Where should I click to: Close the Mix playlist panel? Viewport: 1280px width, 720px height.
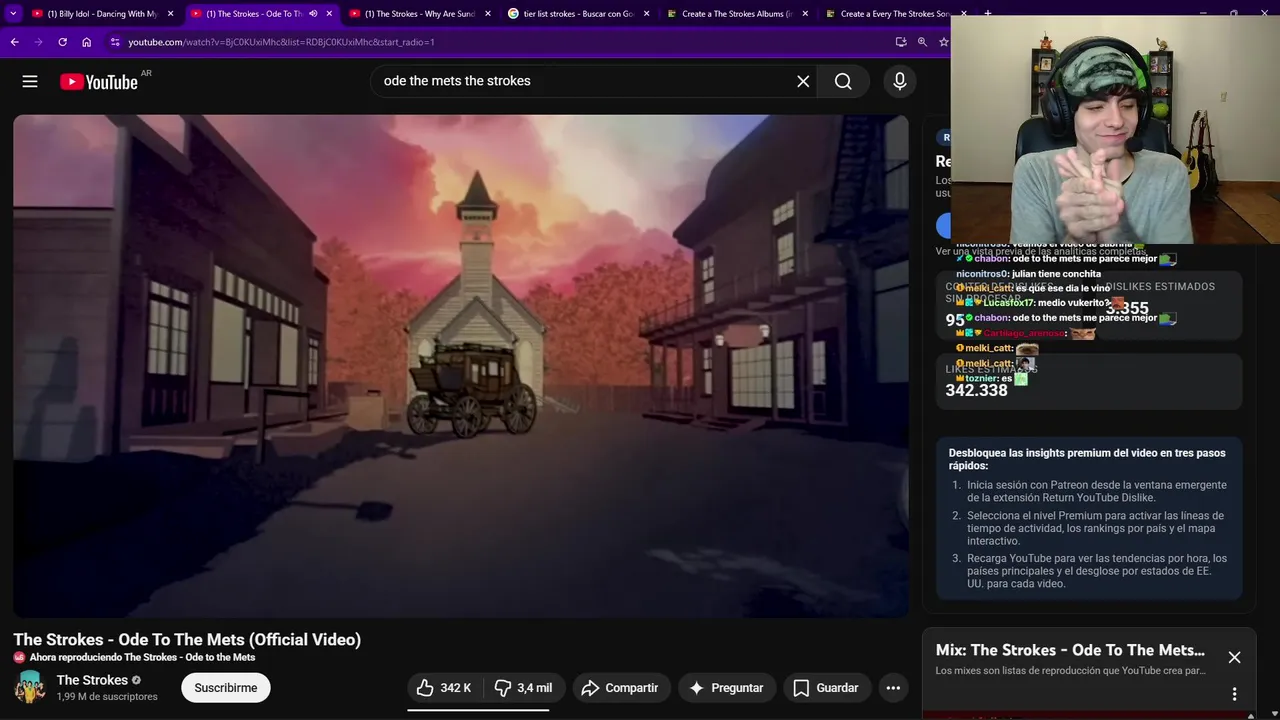1234,657
